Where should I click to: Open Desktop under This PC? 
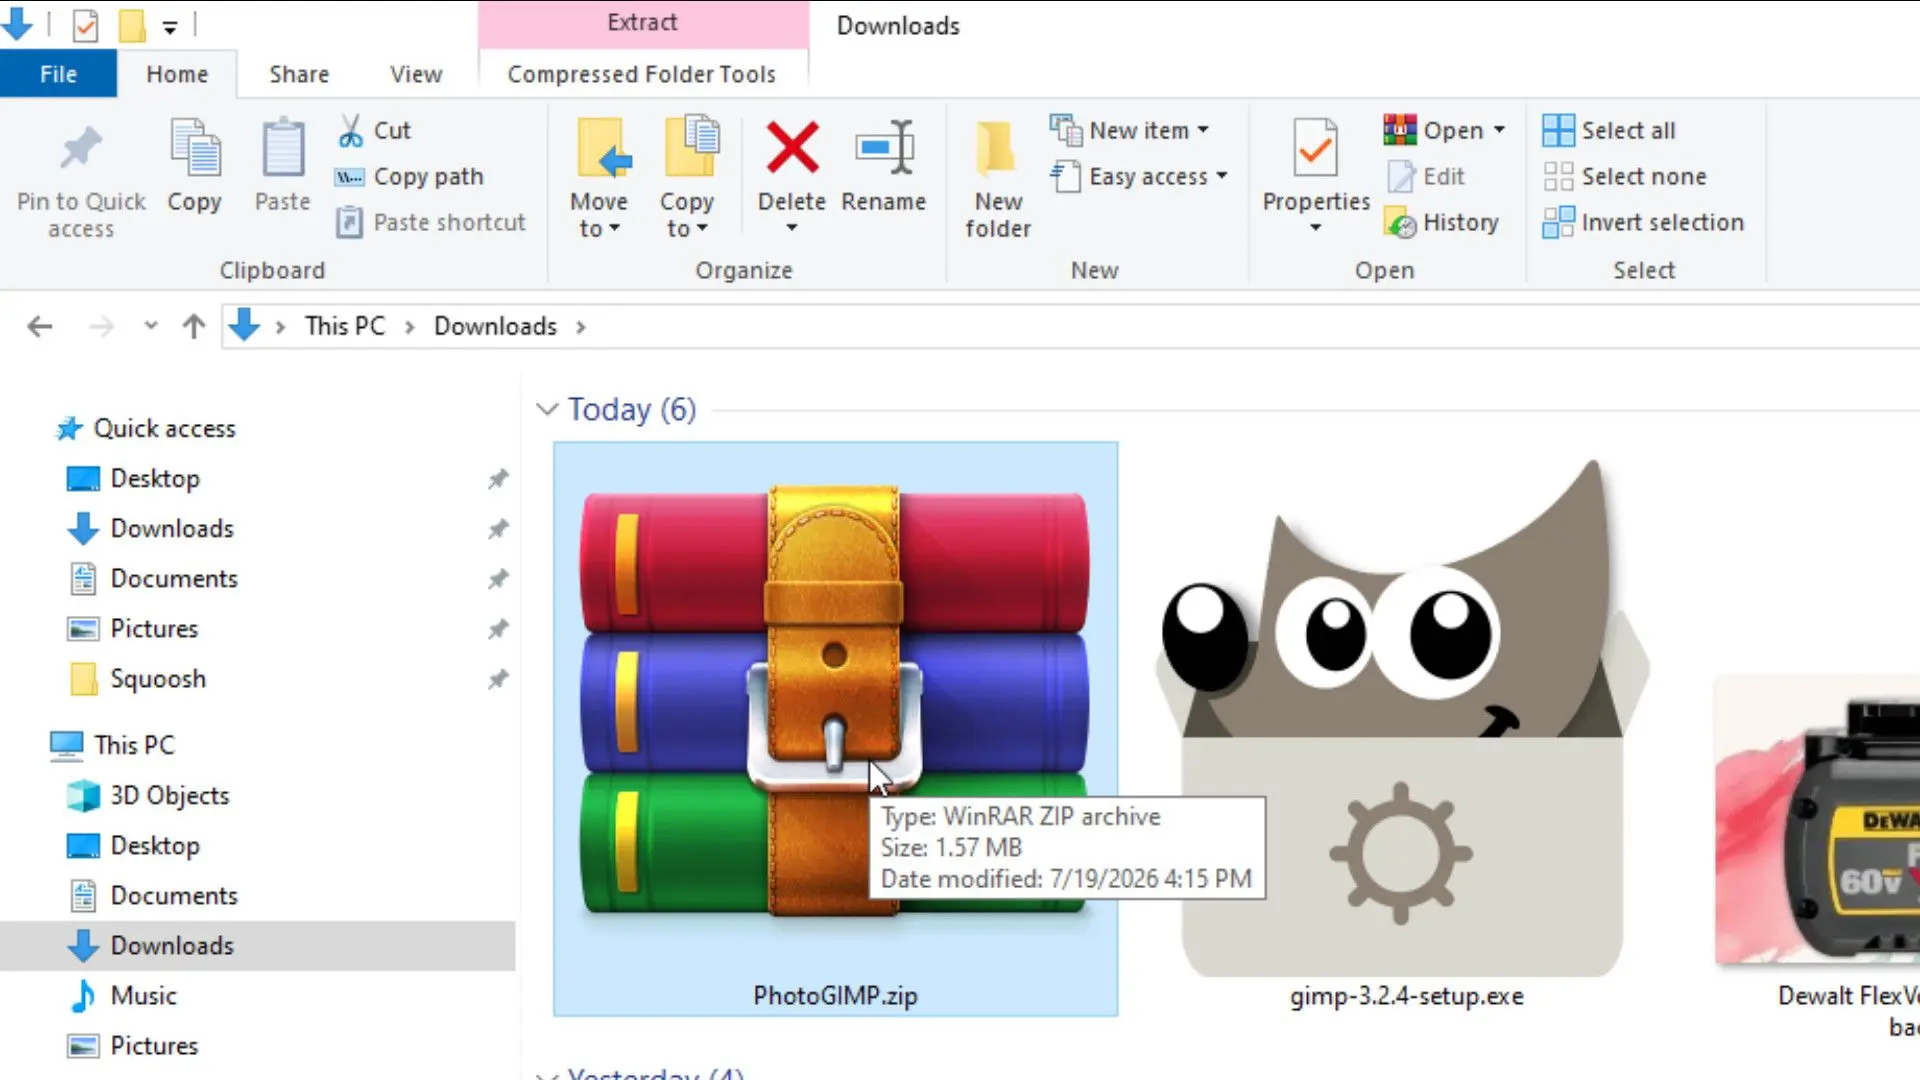(x=155, y=846)
